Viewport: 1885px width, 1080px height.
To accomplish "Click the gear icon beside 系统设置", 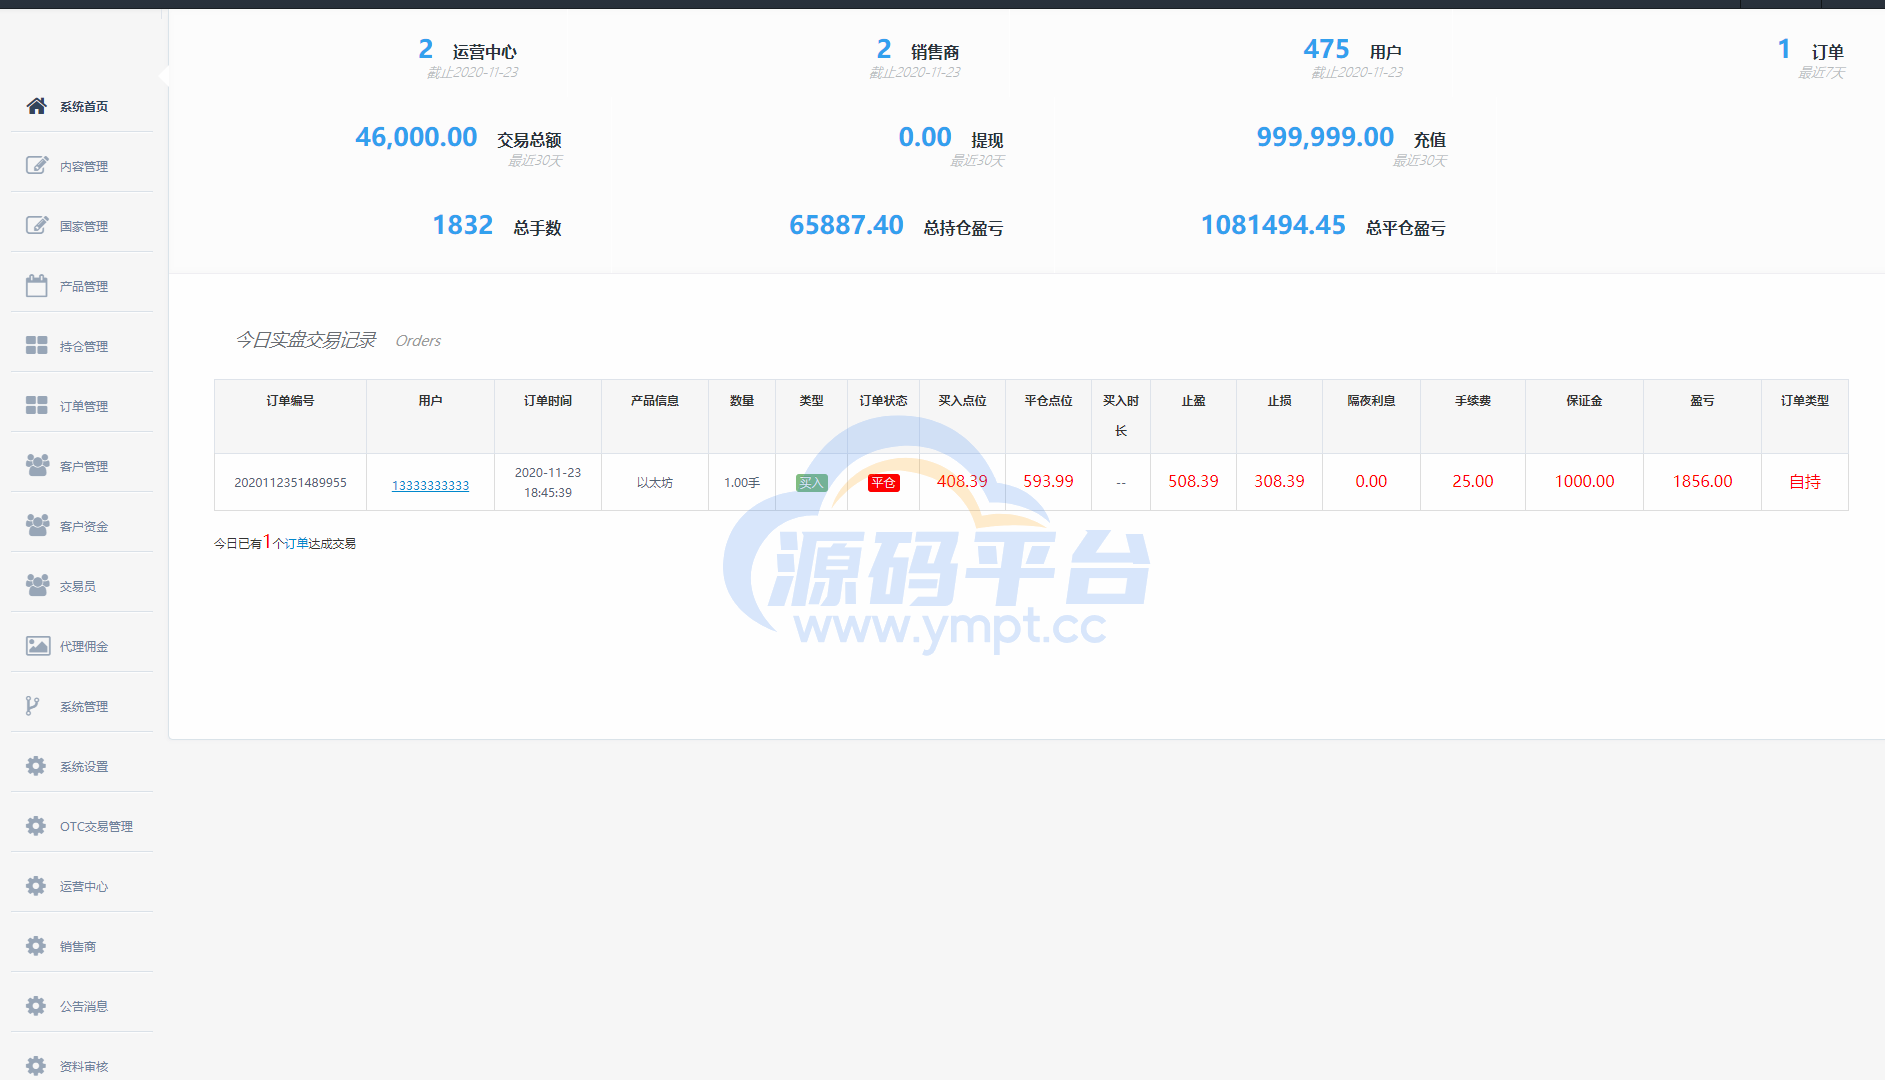I will (36, 766).
